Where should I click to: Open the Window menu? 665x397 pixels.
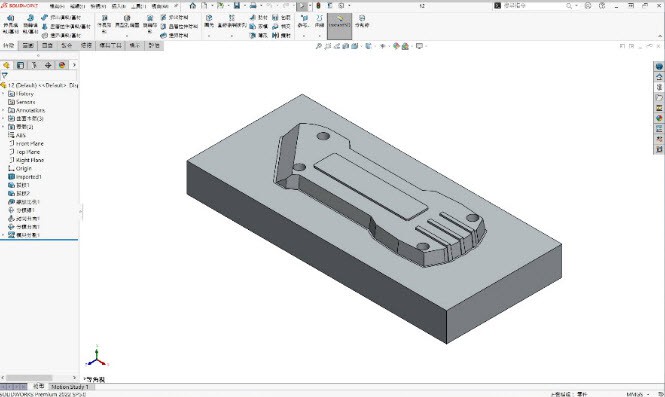[160, 6]
